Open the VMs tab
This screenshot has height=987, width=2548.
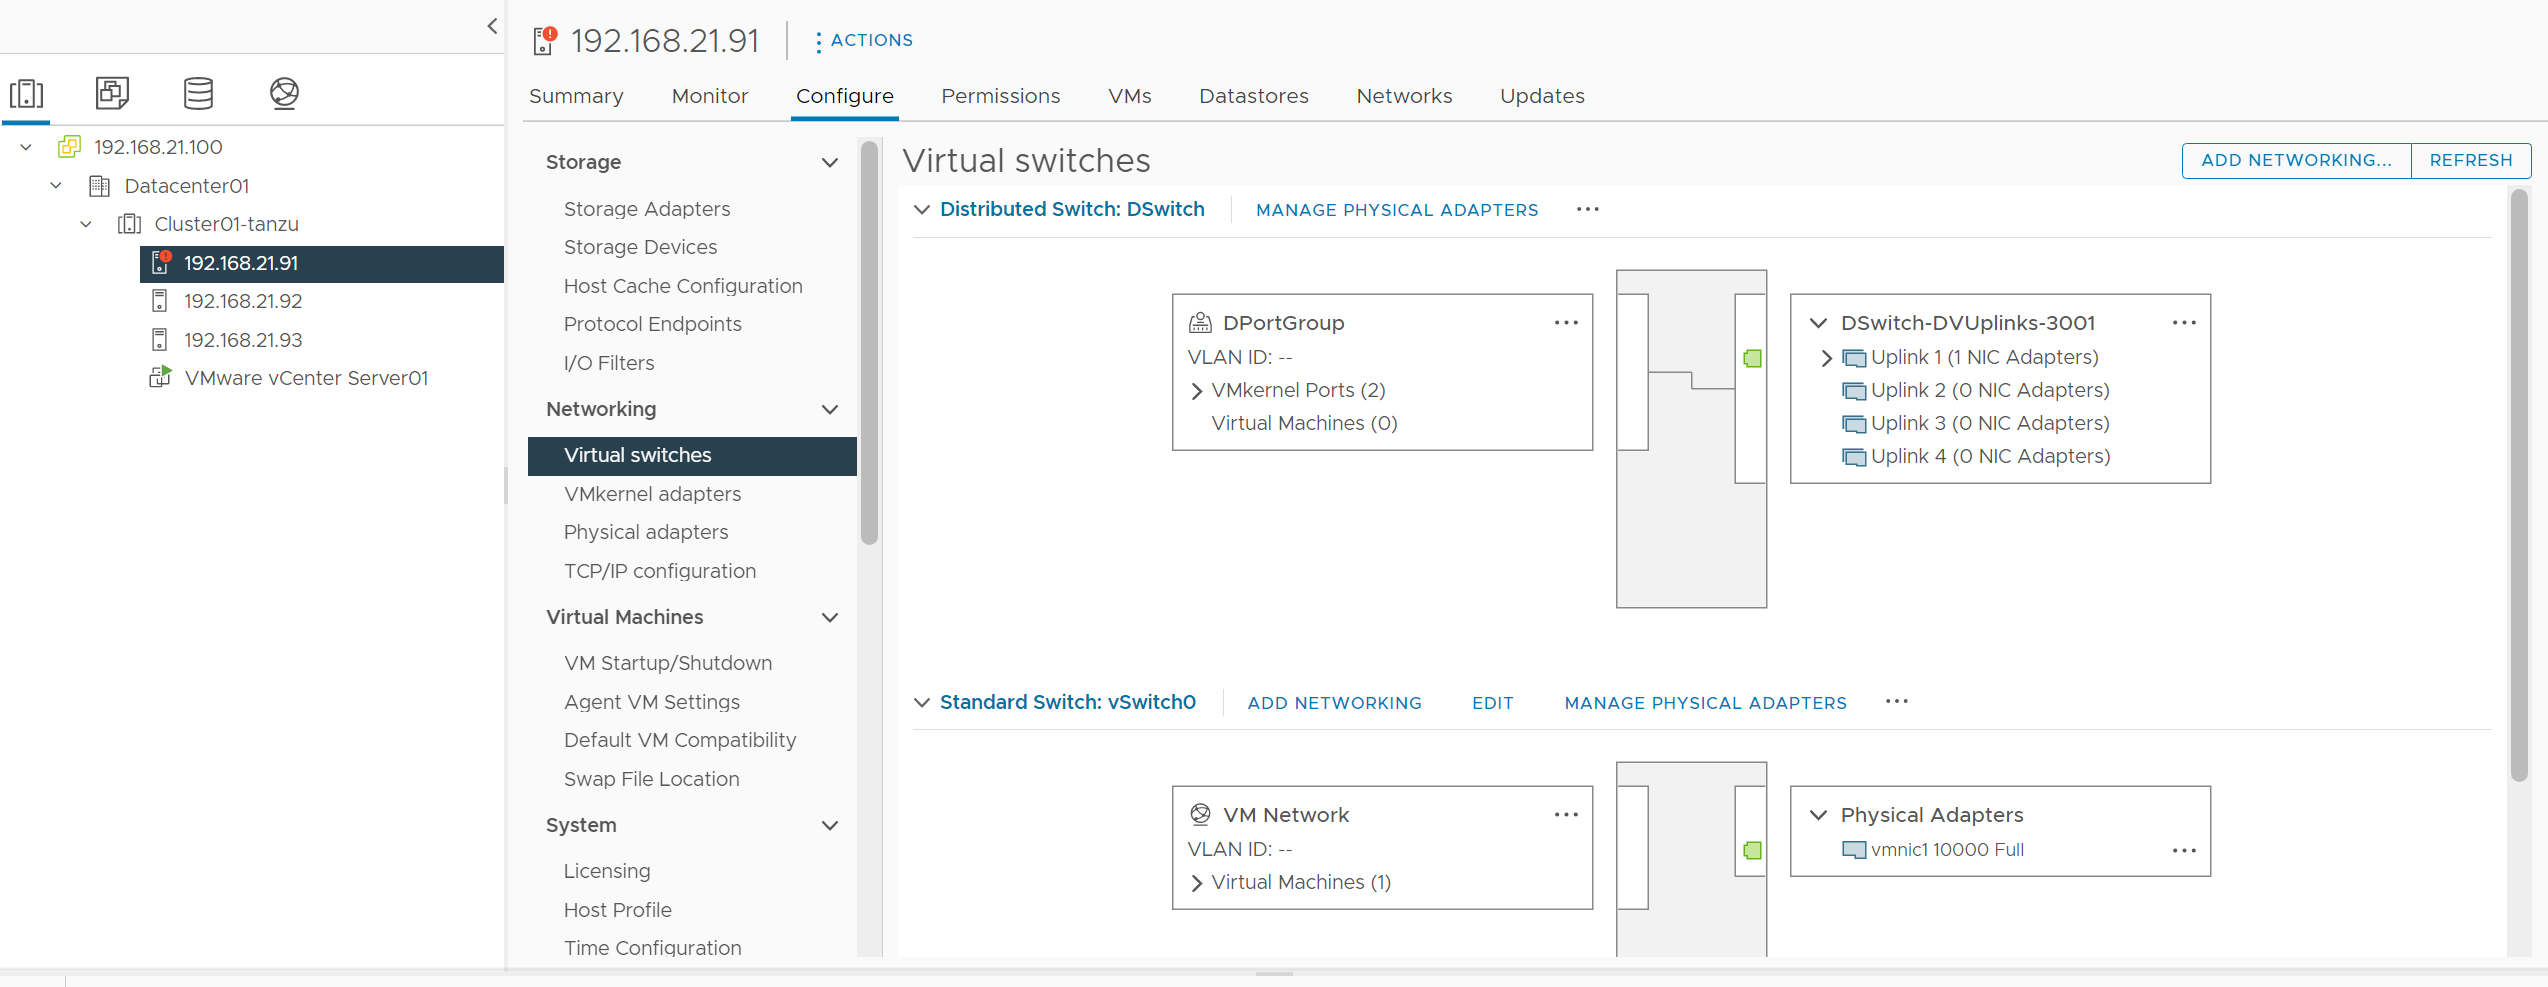tap(1130, 96)
